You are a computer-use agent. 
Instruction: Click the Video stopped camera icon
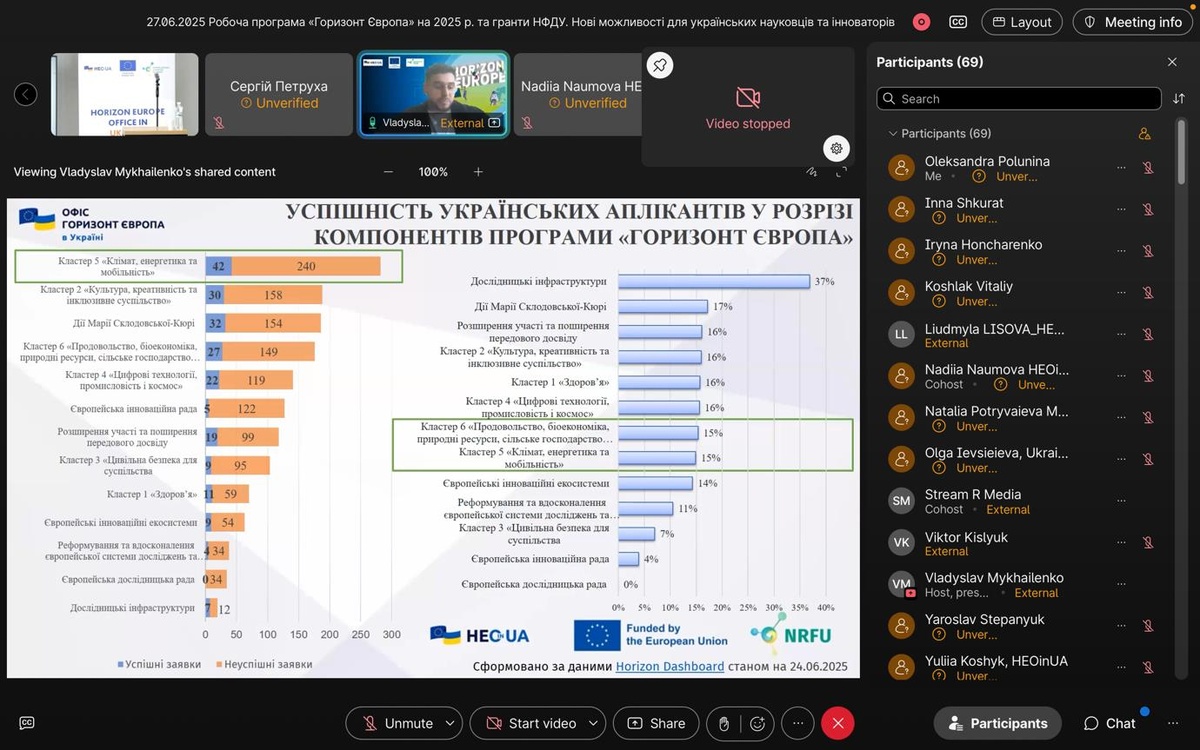tap(748, 97)
